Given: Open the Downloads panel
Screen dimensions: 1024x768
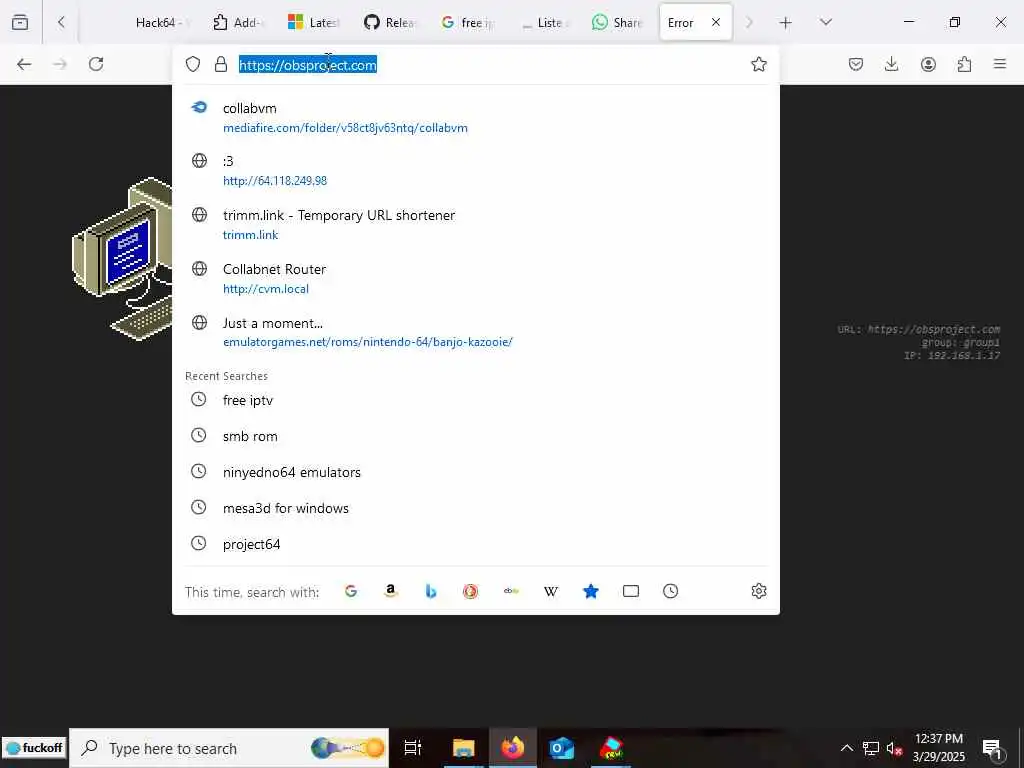Looking at the screenshot, I should point(891,64).
